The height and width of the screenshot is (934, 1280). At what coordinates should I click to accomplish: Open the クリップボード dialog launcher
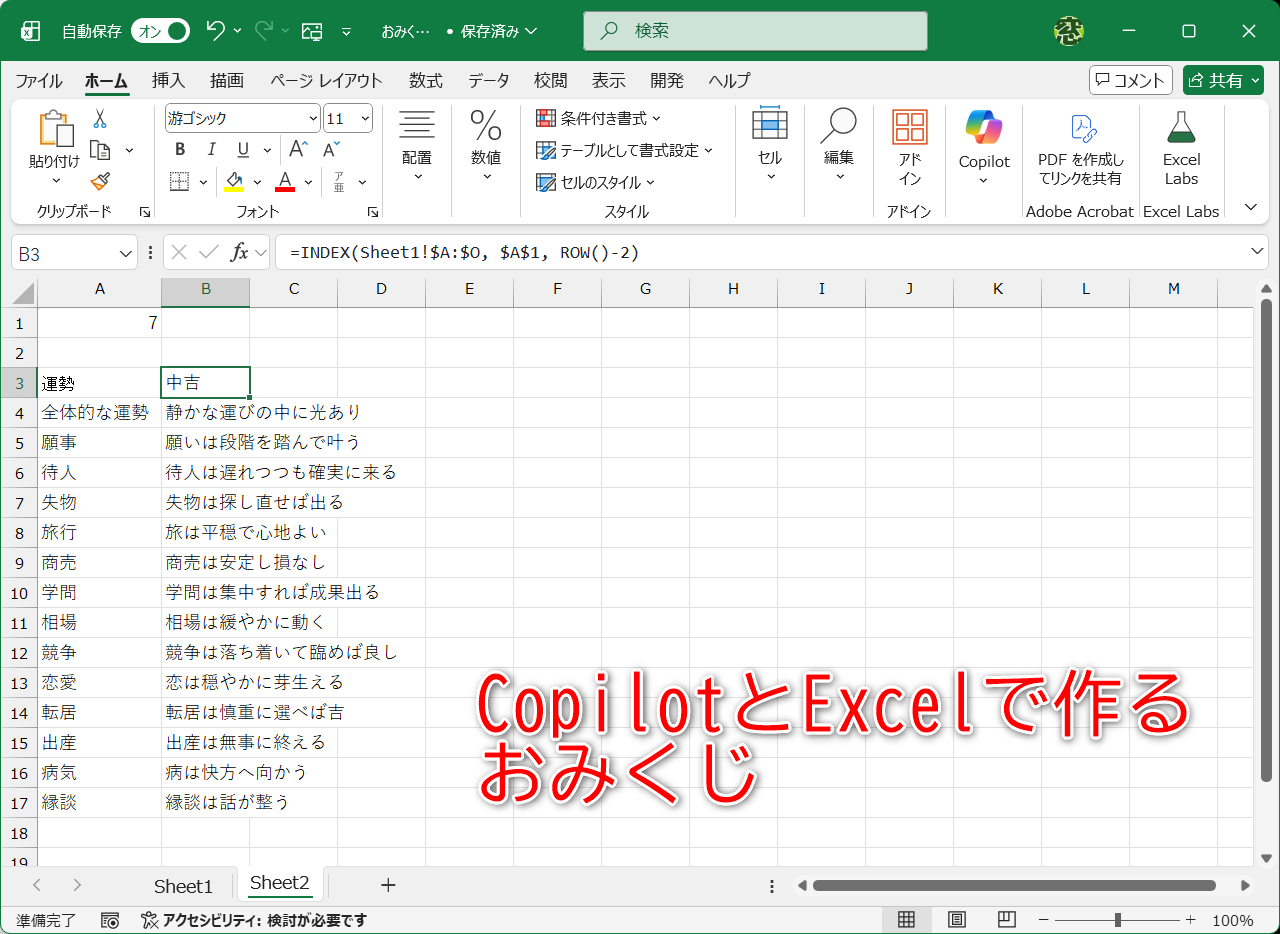click(145, 212)
